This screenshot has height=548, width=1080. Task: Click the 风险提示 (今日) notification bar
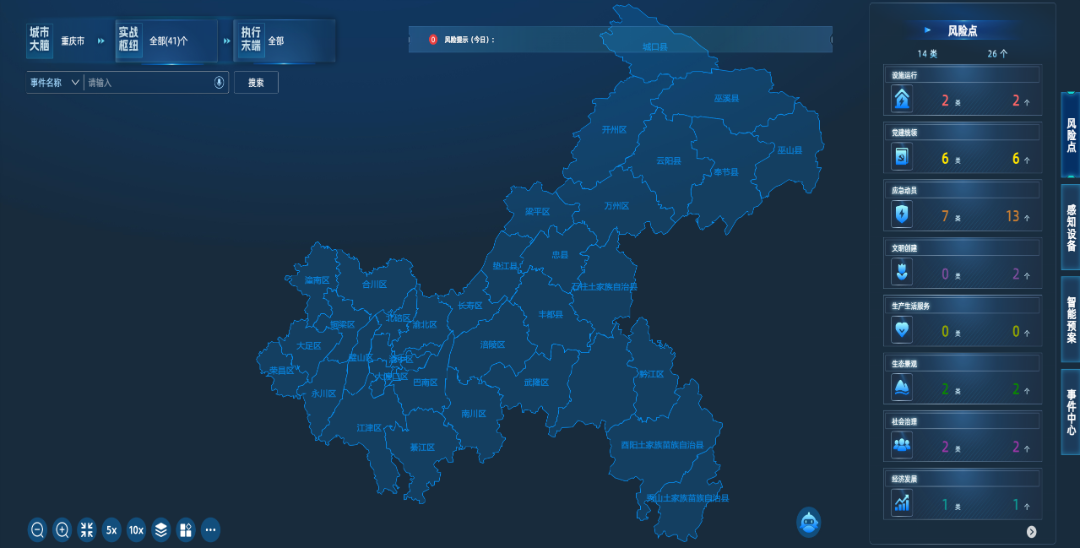[621, 40]
